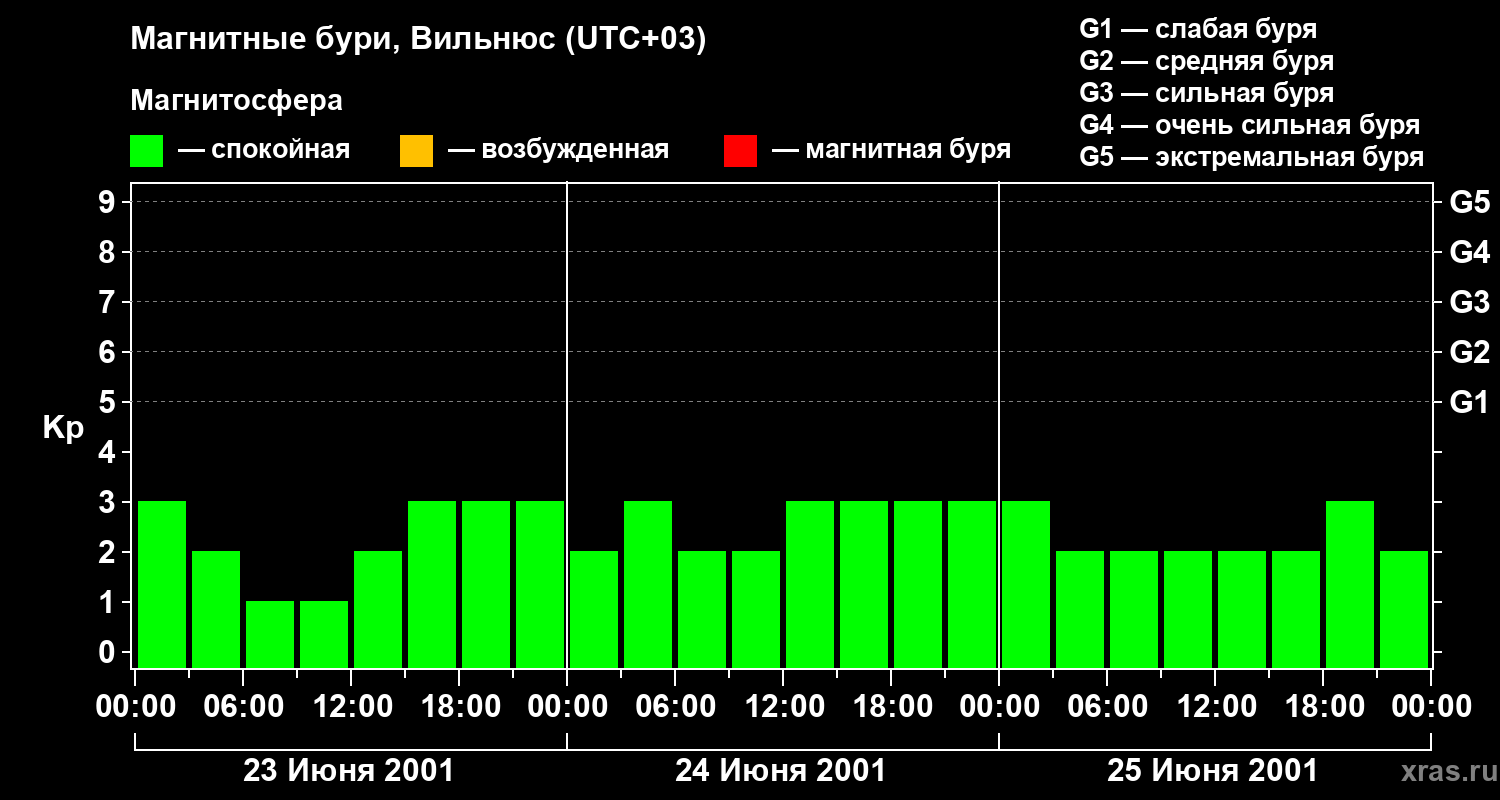The height and width of the screenshot is (800, 1500).
Task: Click the right-axis storm level 'G2'
Action: 1469,352
